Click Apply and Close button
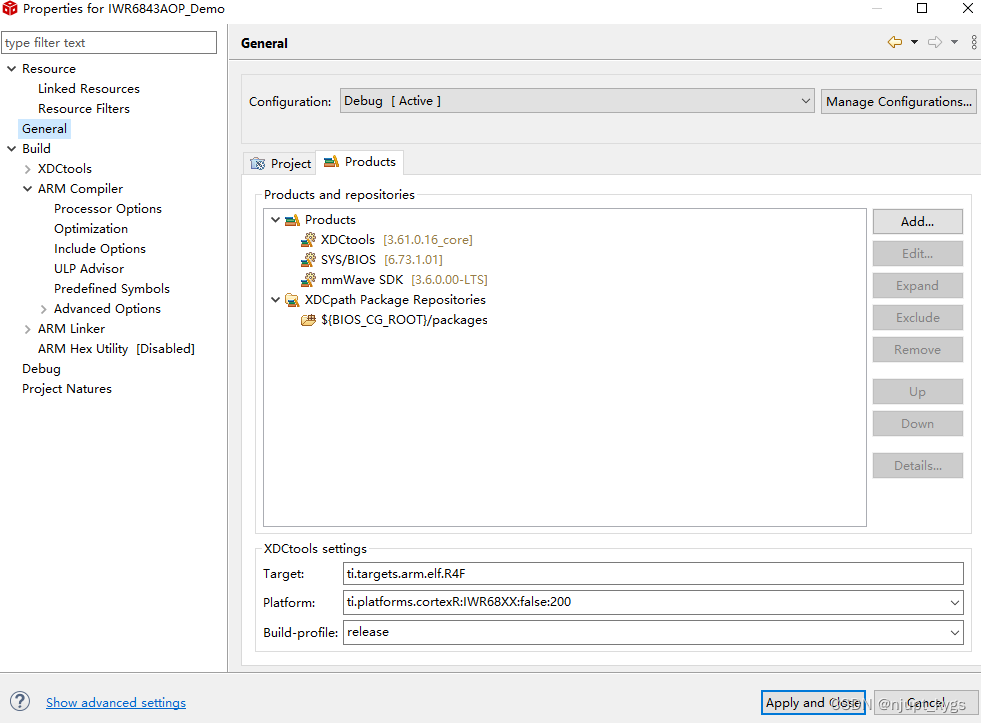981x723 pixels. click(x=813, y=702)
